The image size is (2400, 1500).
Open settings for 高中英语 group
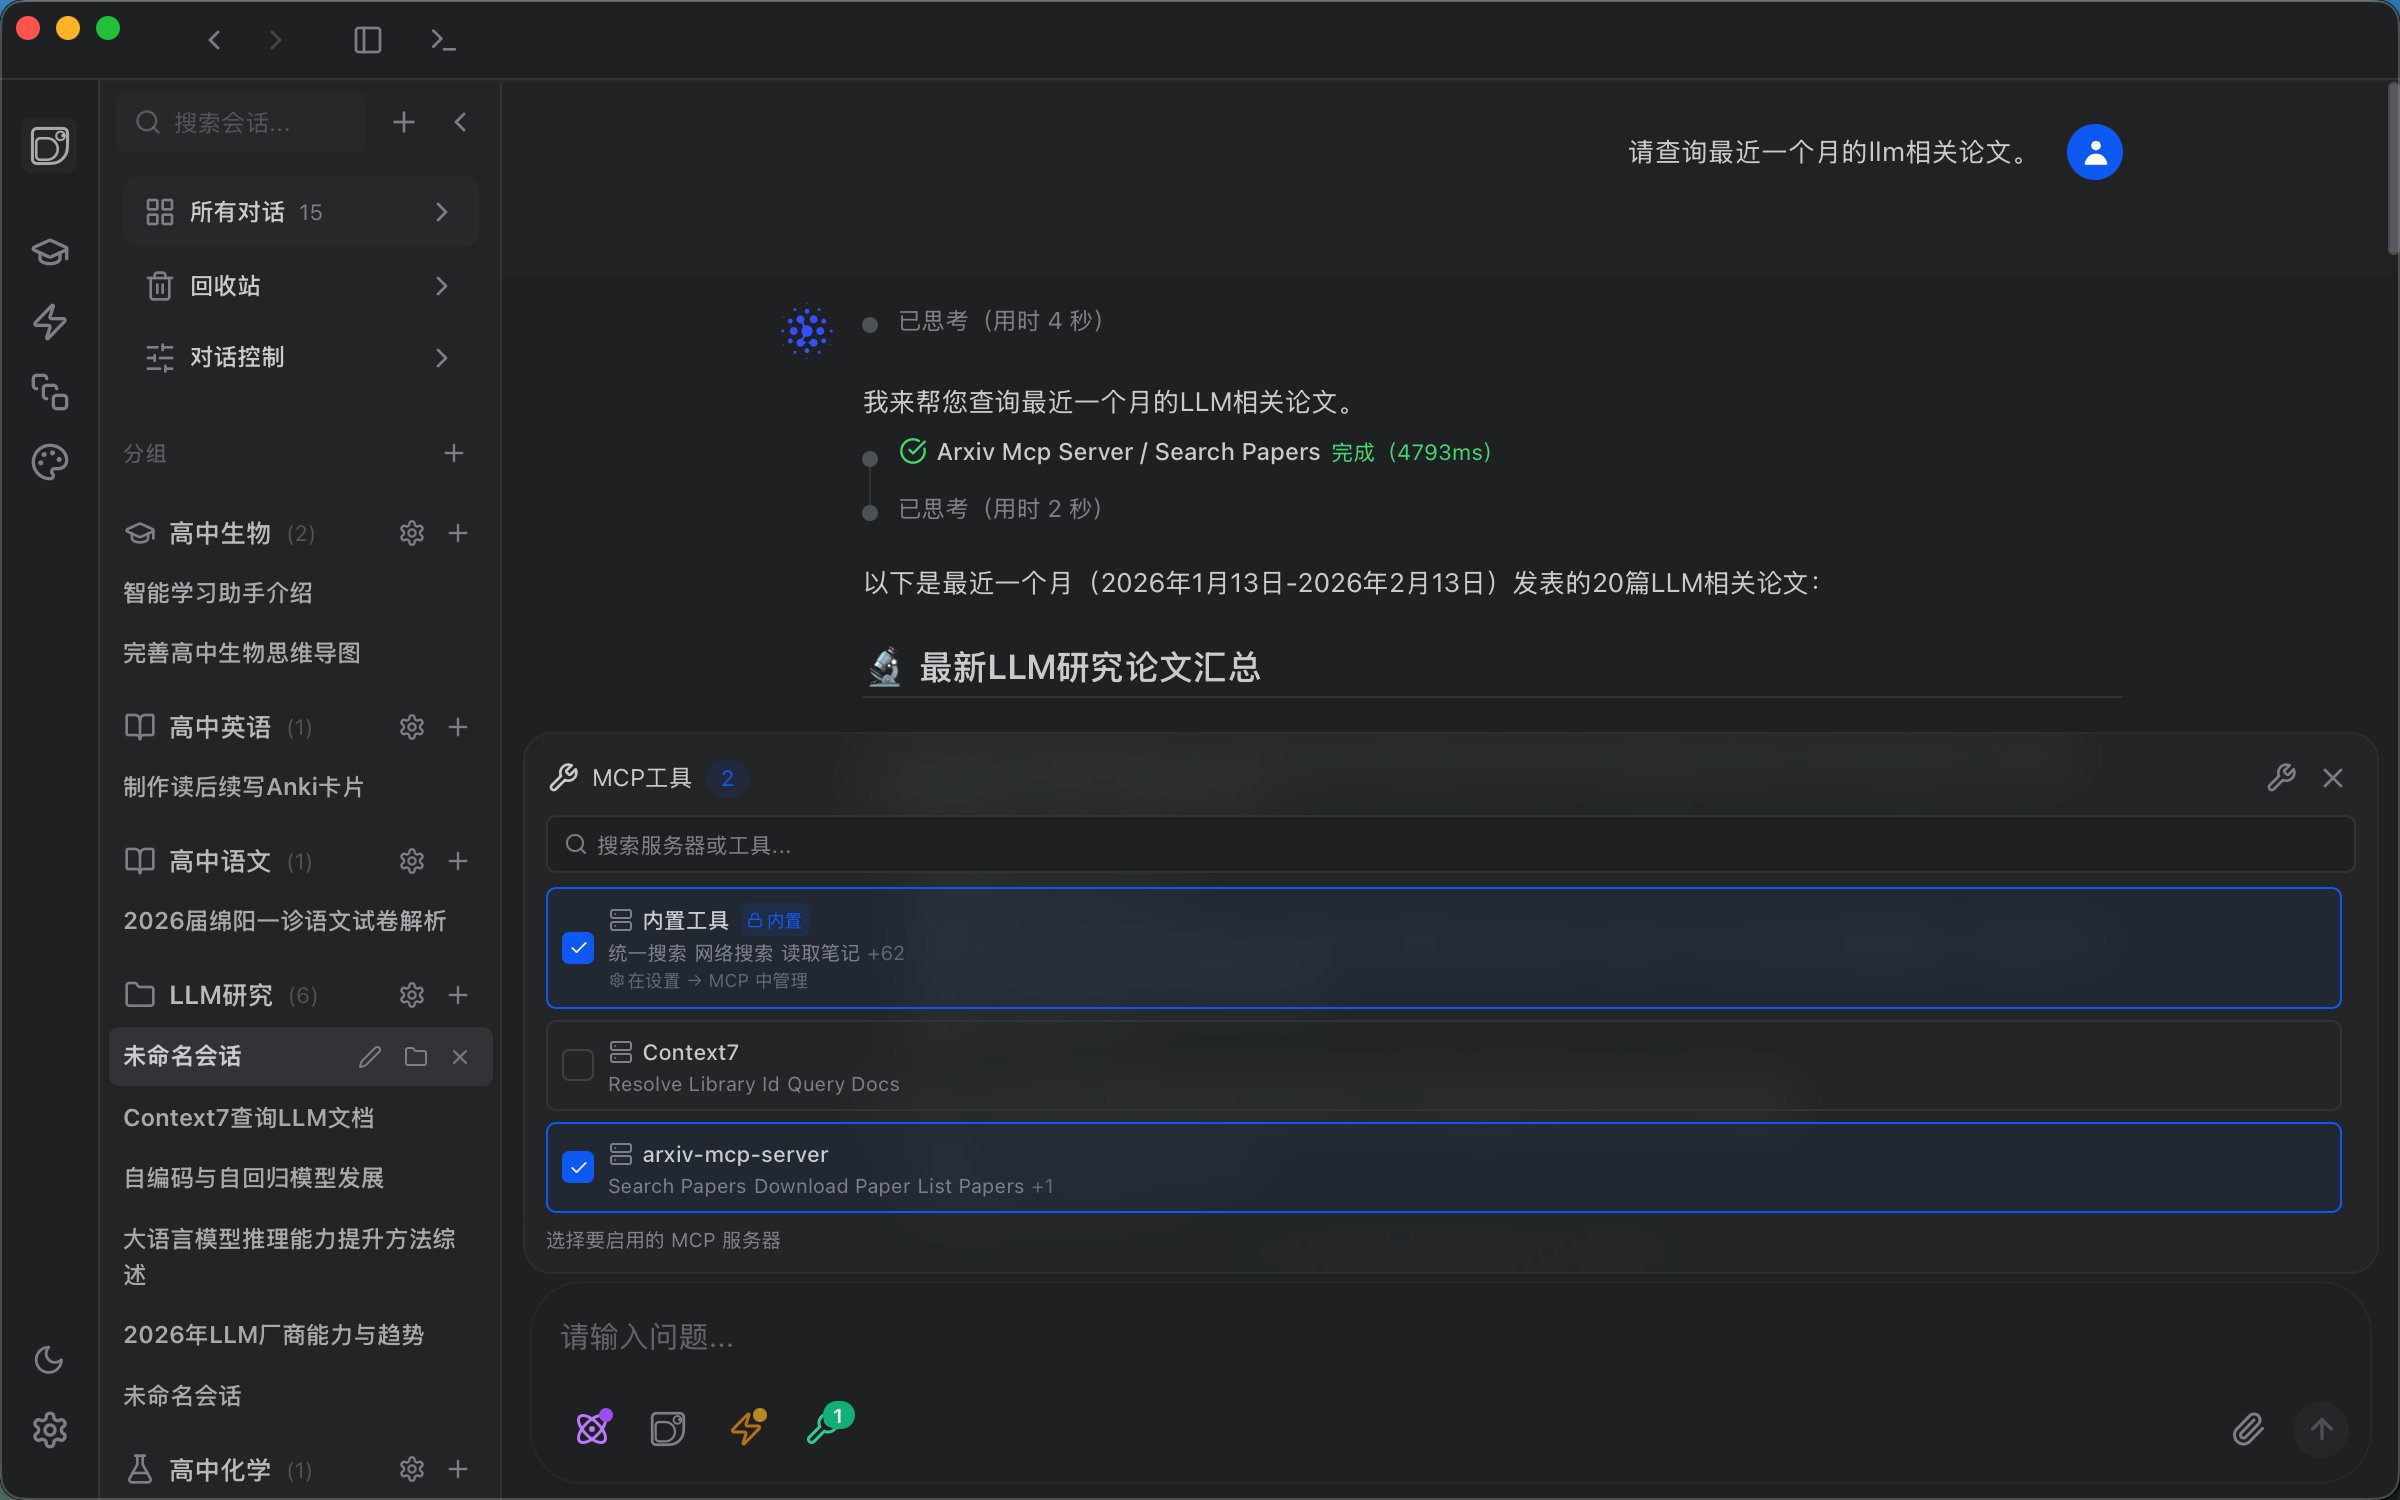pyautogui.click(x=412, y=727)
